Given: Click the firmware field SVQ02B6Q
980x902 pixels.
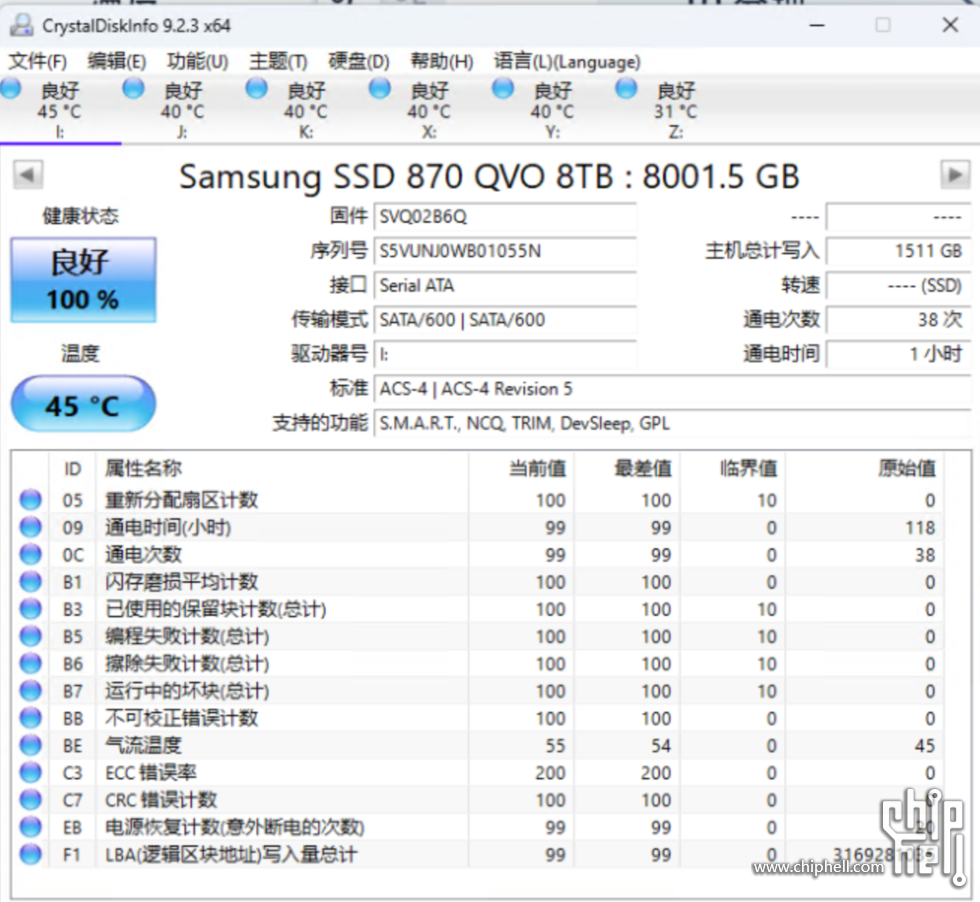Looking at the screenshot, I should [x=505, y=217].
